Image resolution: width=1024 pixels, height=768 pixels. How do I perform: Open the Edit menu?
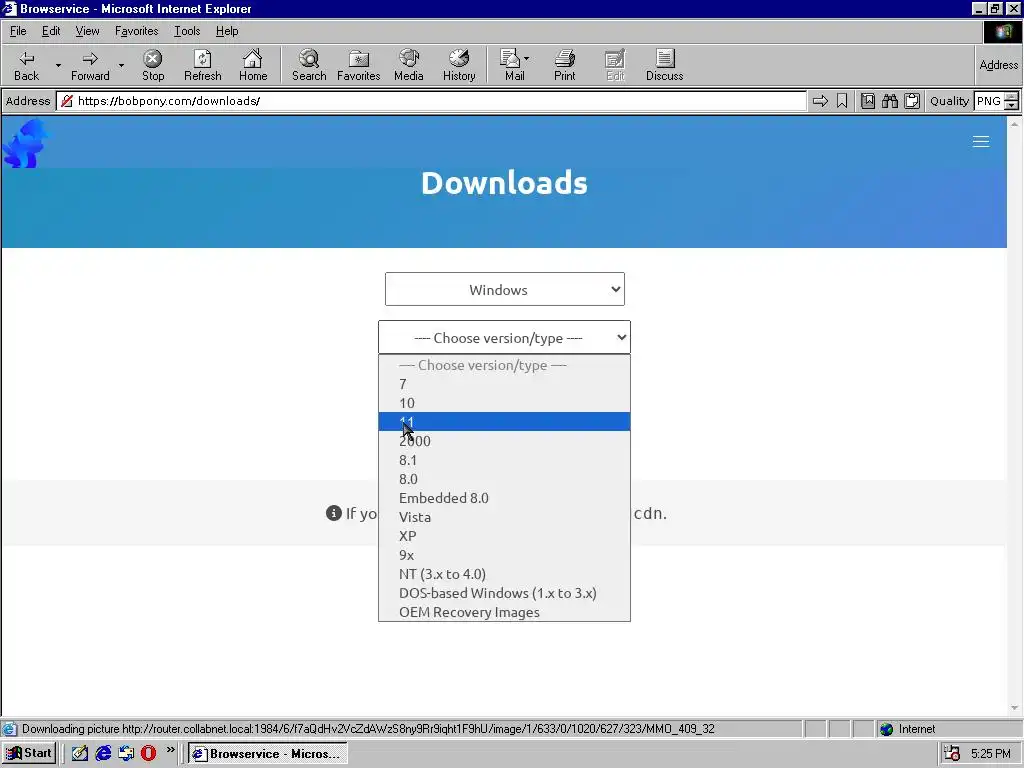(x=51, y=31)
